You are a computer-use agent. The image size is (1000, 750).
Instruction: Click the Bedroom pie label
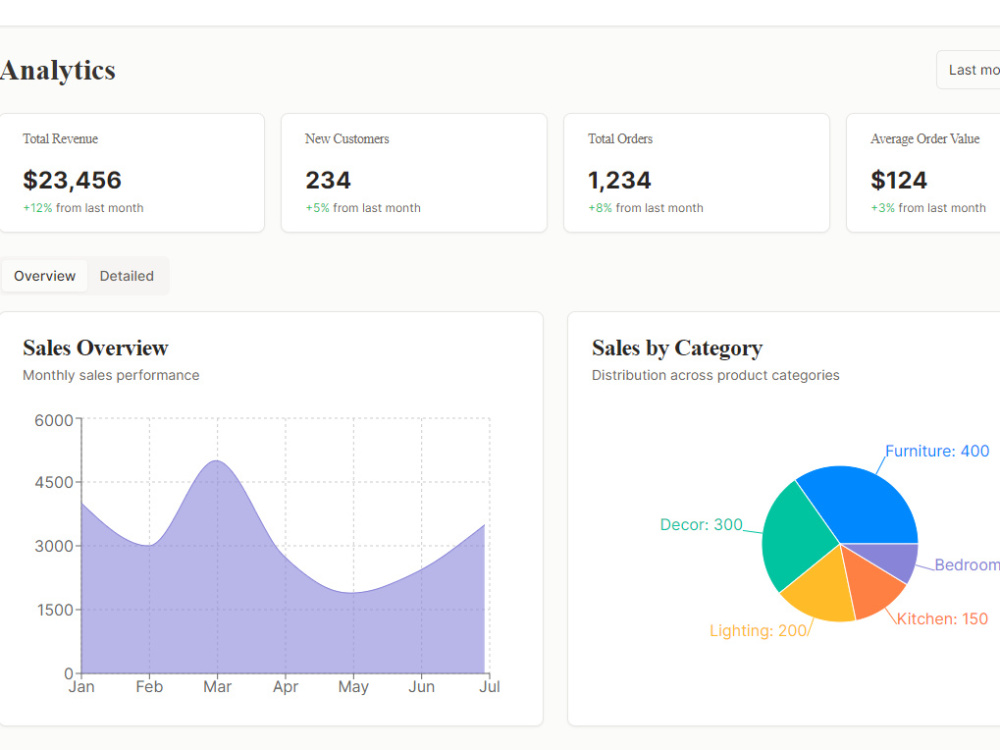click(967, 565)
